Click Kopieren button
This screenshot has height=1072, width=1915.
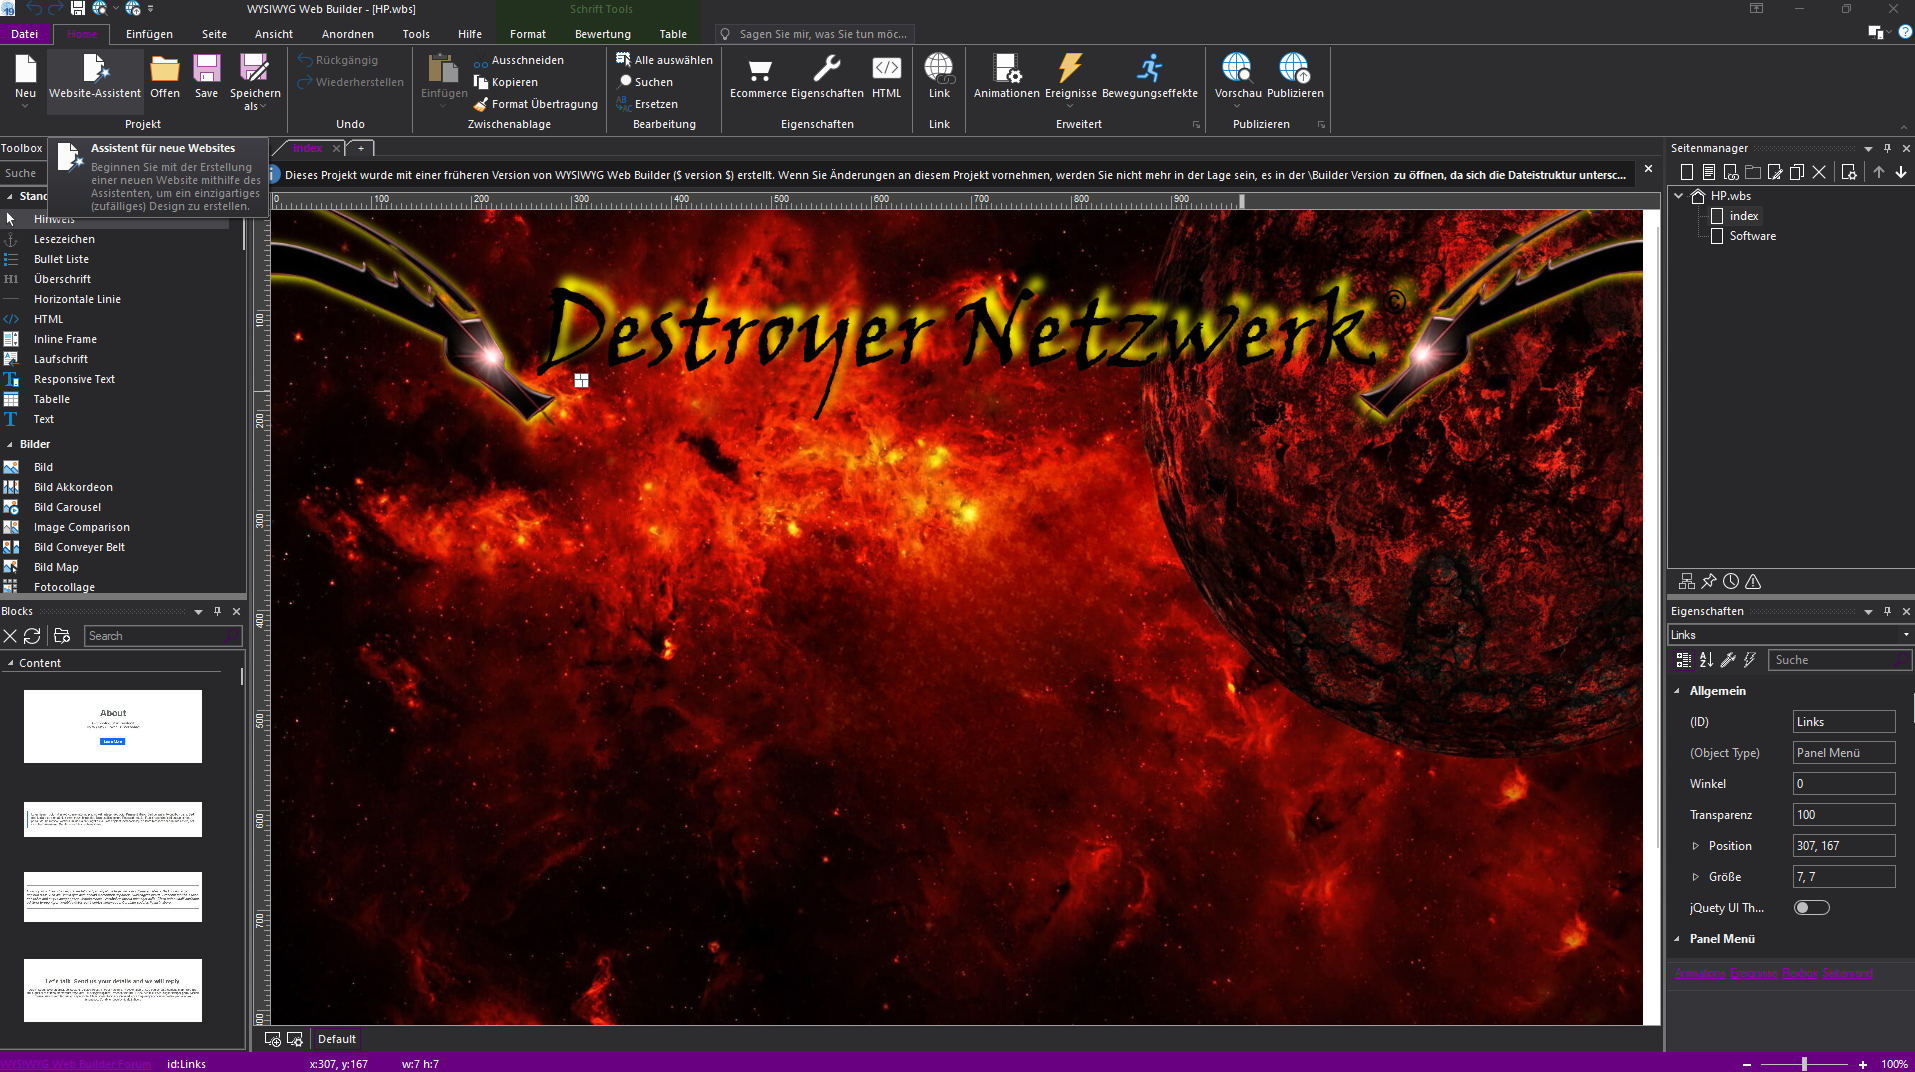tap(505, 82)
